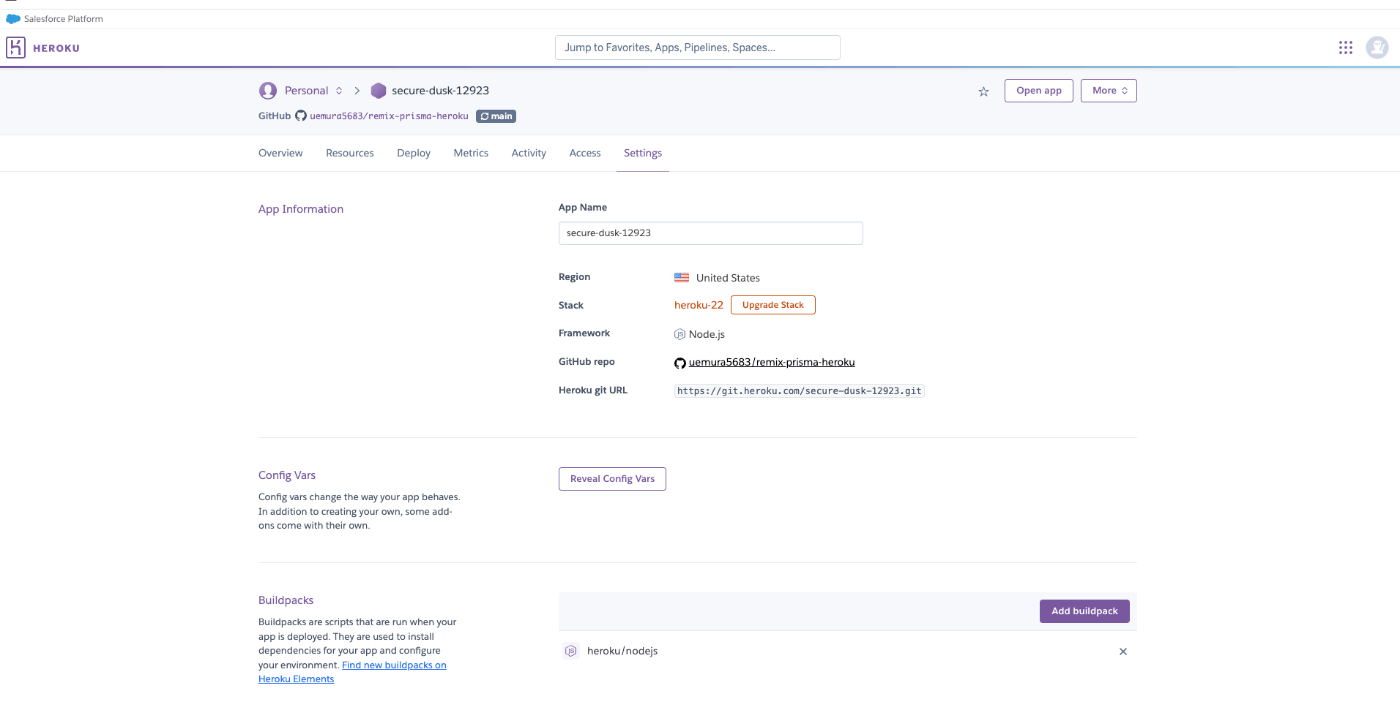The width and height of the screenshot is (1400, 710).
Task: Click the heroku-22 stack label
Action: [x=699, y=305]
